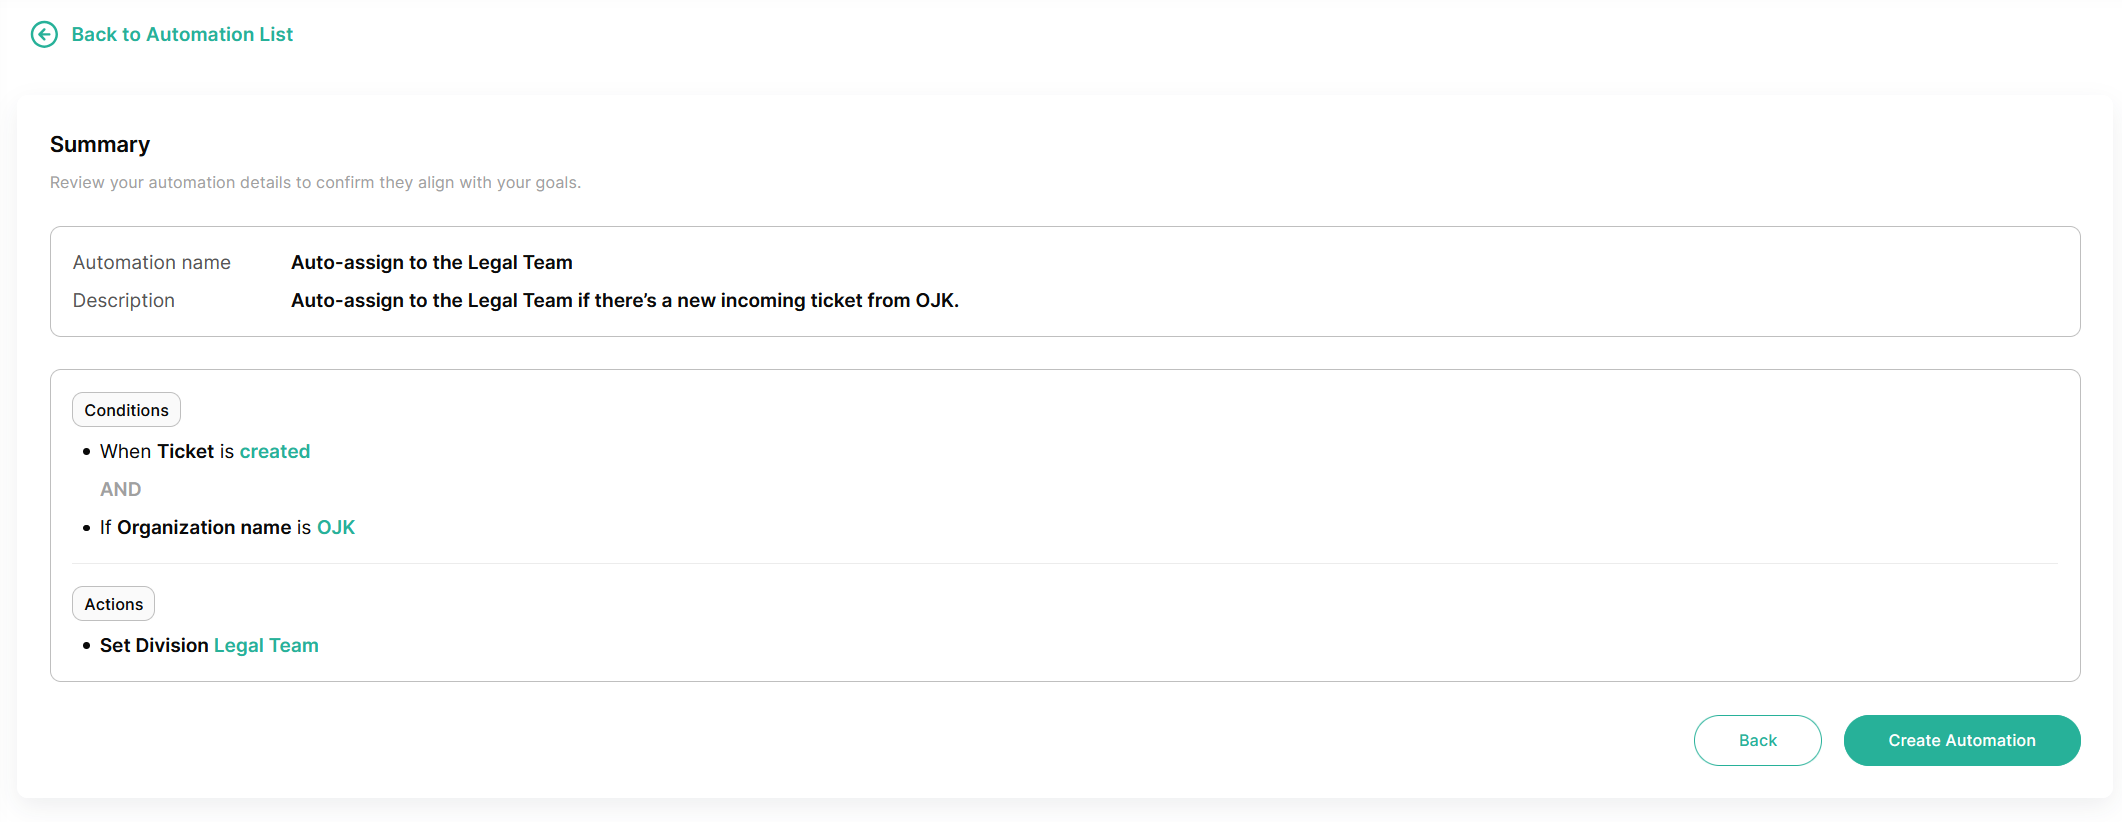Click the Legal Team division value
Screen dimensions: 2122x822
tap(266, 646)
